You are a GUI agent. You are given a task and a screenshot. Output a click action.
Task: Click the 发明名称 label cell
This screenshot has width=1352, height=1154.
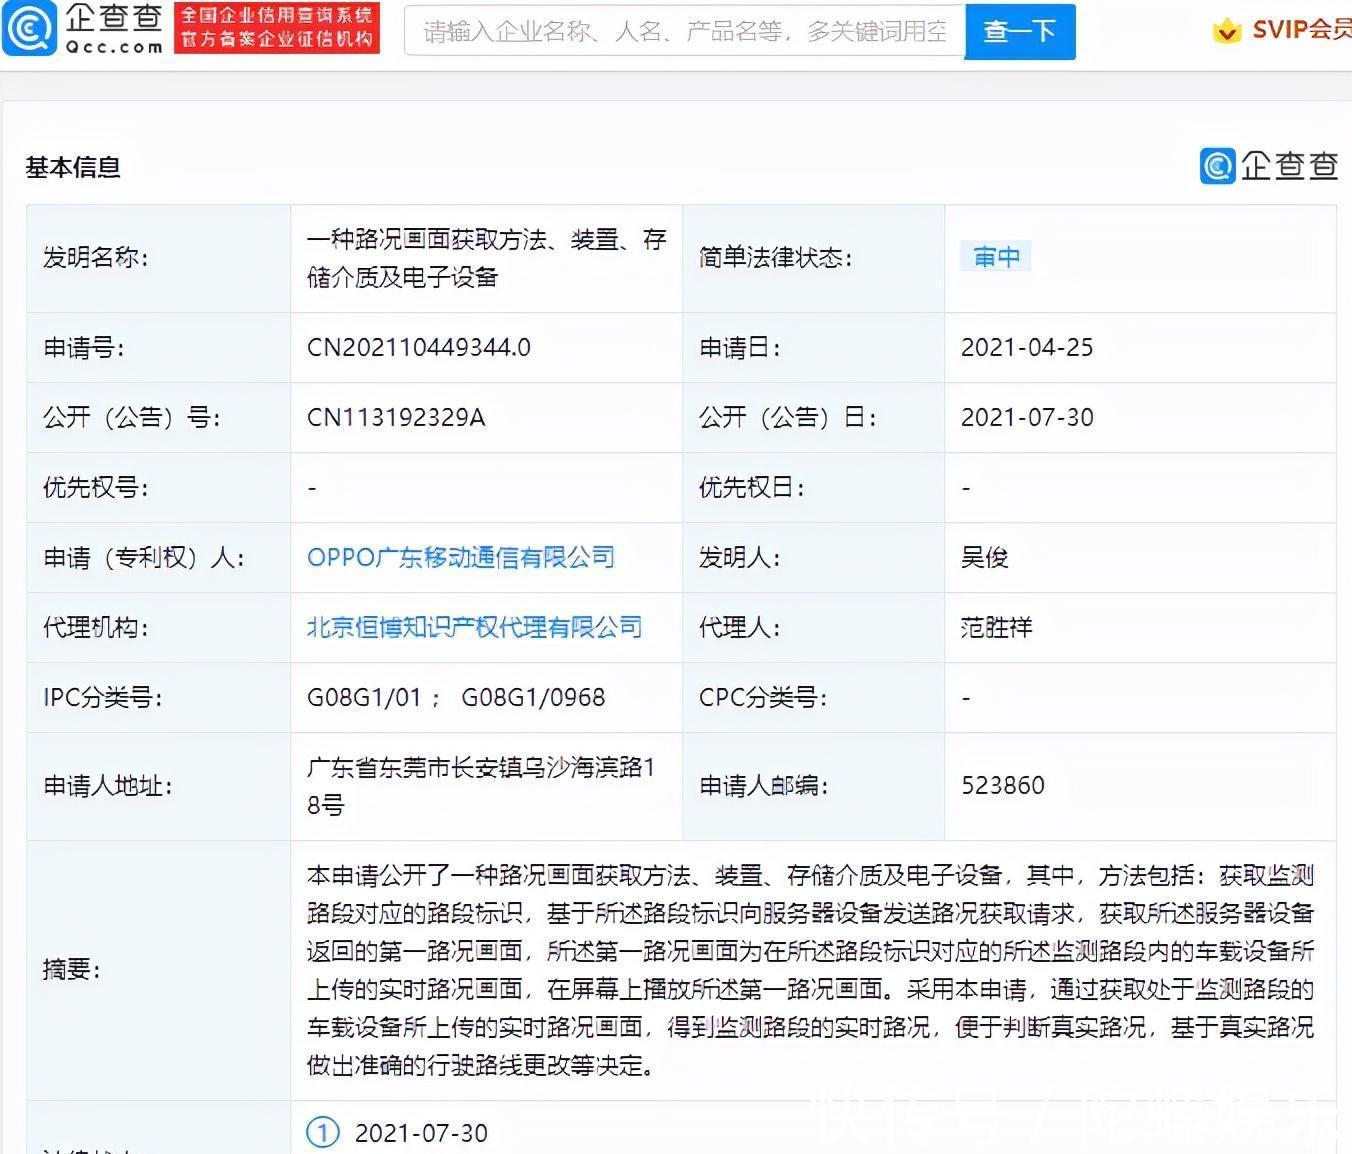[x=159, y=258]
